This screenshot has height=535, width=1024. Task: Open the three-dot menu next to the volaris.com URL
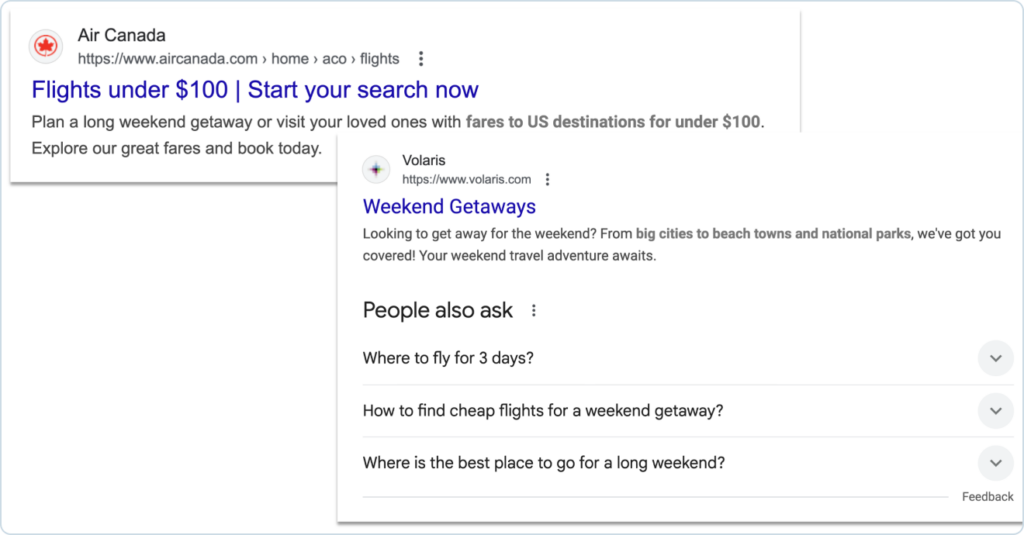547,180
